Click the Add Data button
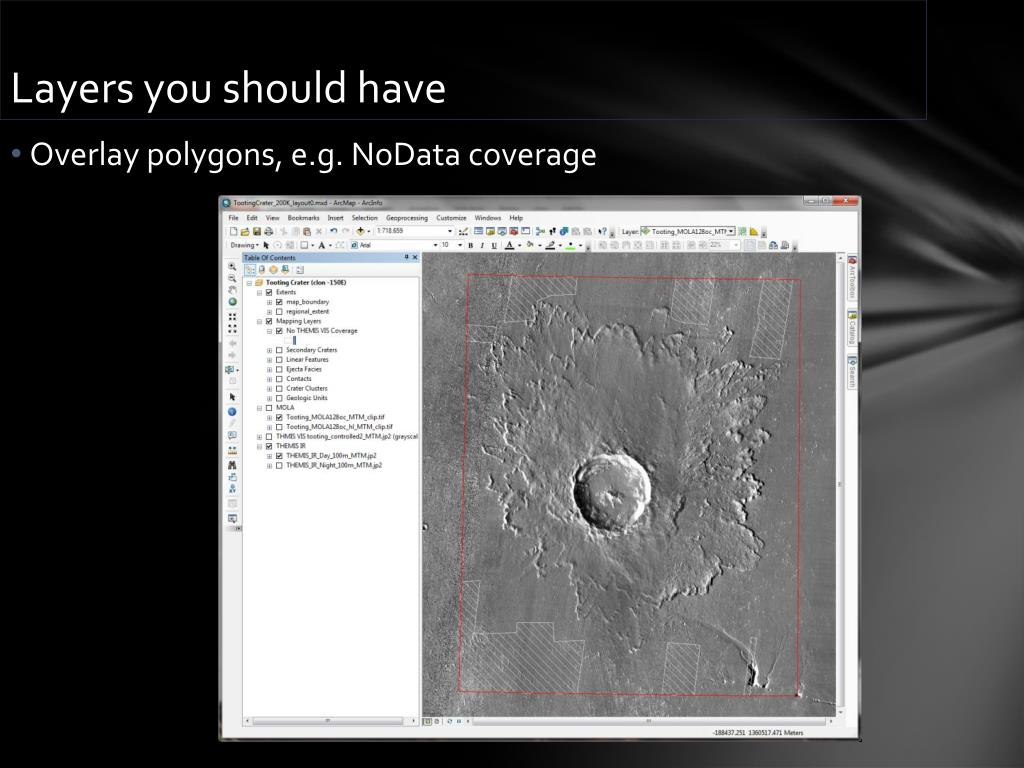This screenshot has height=768, width=1024. [x=360, y=232]
